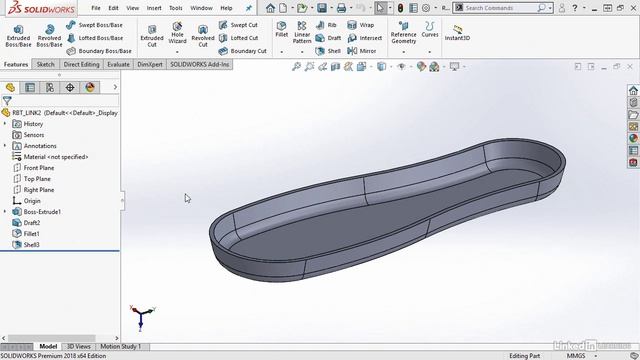Select the Wrap feature

360,25
